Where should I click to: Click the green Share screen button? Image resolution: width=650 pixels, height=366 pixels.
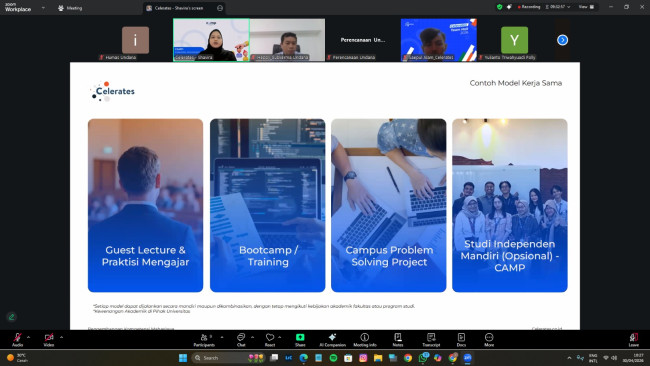pos(300,339)
